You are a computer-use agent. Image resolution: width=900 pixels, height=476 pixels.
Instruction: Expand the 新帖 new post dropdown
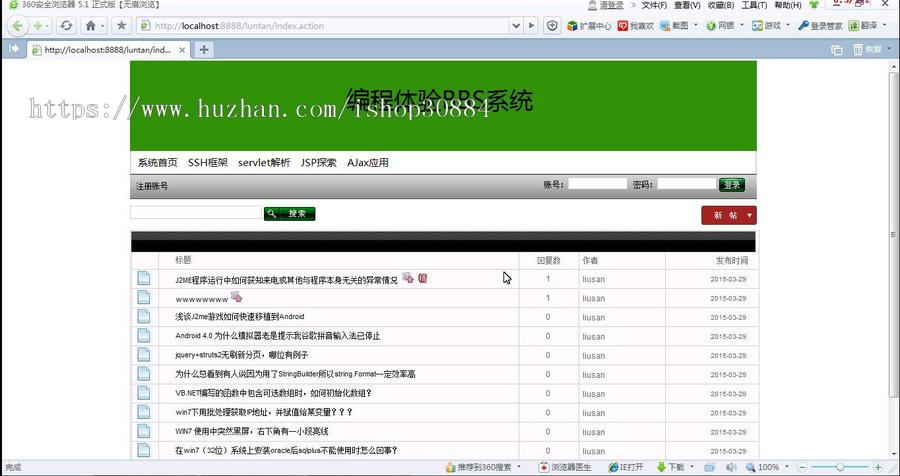click(750, 215)
